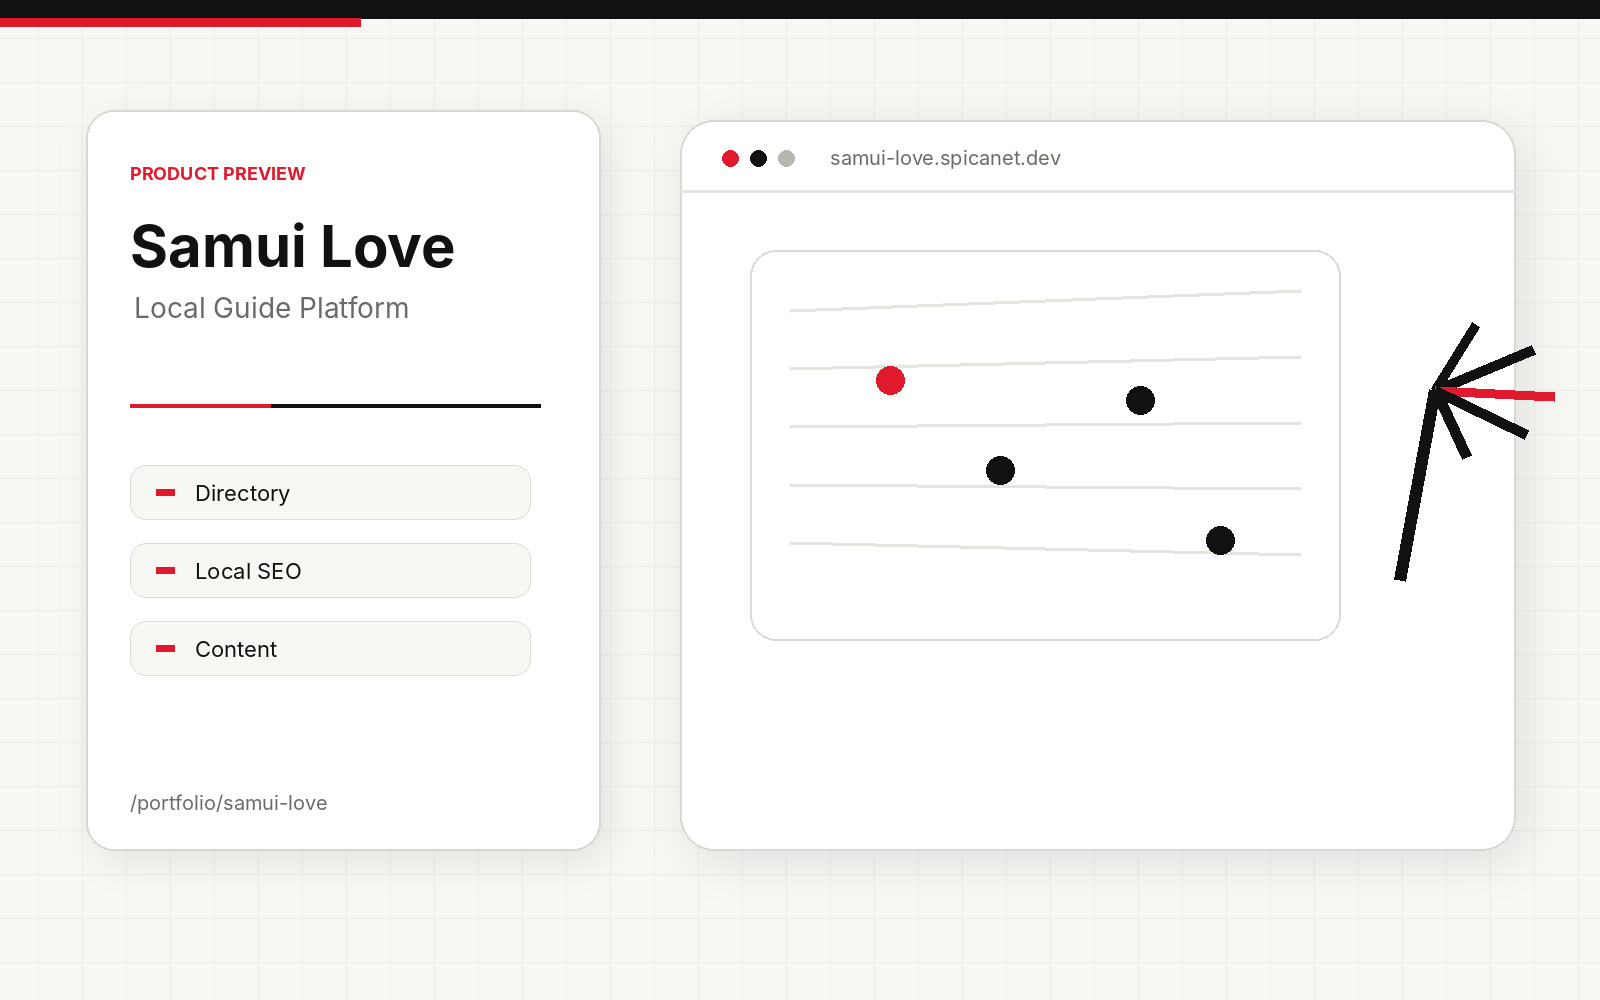Click the red and black progress bar under subtitle

(x=335, y=405)
